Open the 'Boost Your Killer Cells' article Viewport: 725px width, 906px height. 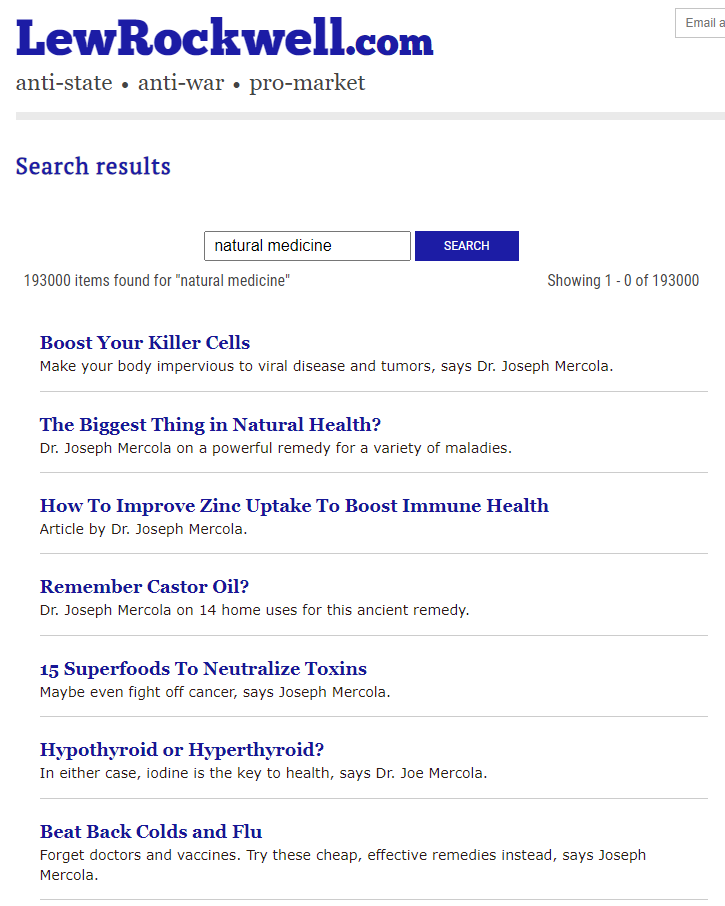(145, 343)
